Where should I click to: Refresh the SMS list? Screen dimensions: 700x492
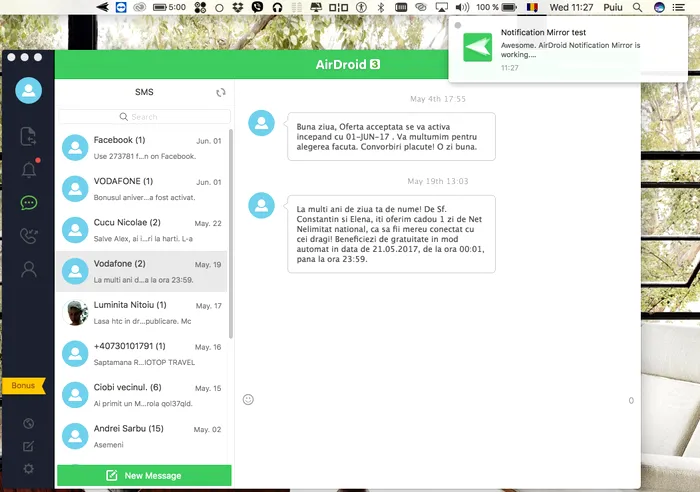[x=221, y=92]
